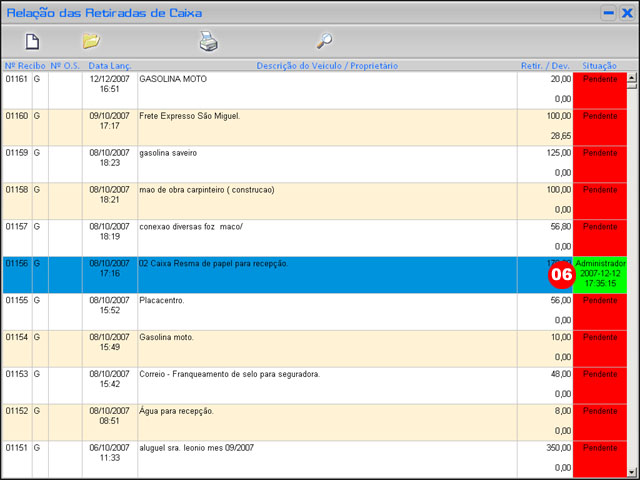Image resolution: width=640 pixels, height=480 pixels.
Task: Select the aluguel sra. leonio row
Action: pyautogui.click(x=300, y=457)
